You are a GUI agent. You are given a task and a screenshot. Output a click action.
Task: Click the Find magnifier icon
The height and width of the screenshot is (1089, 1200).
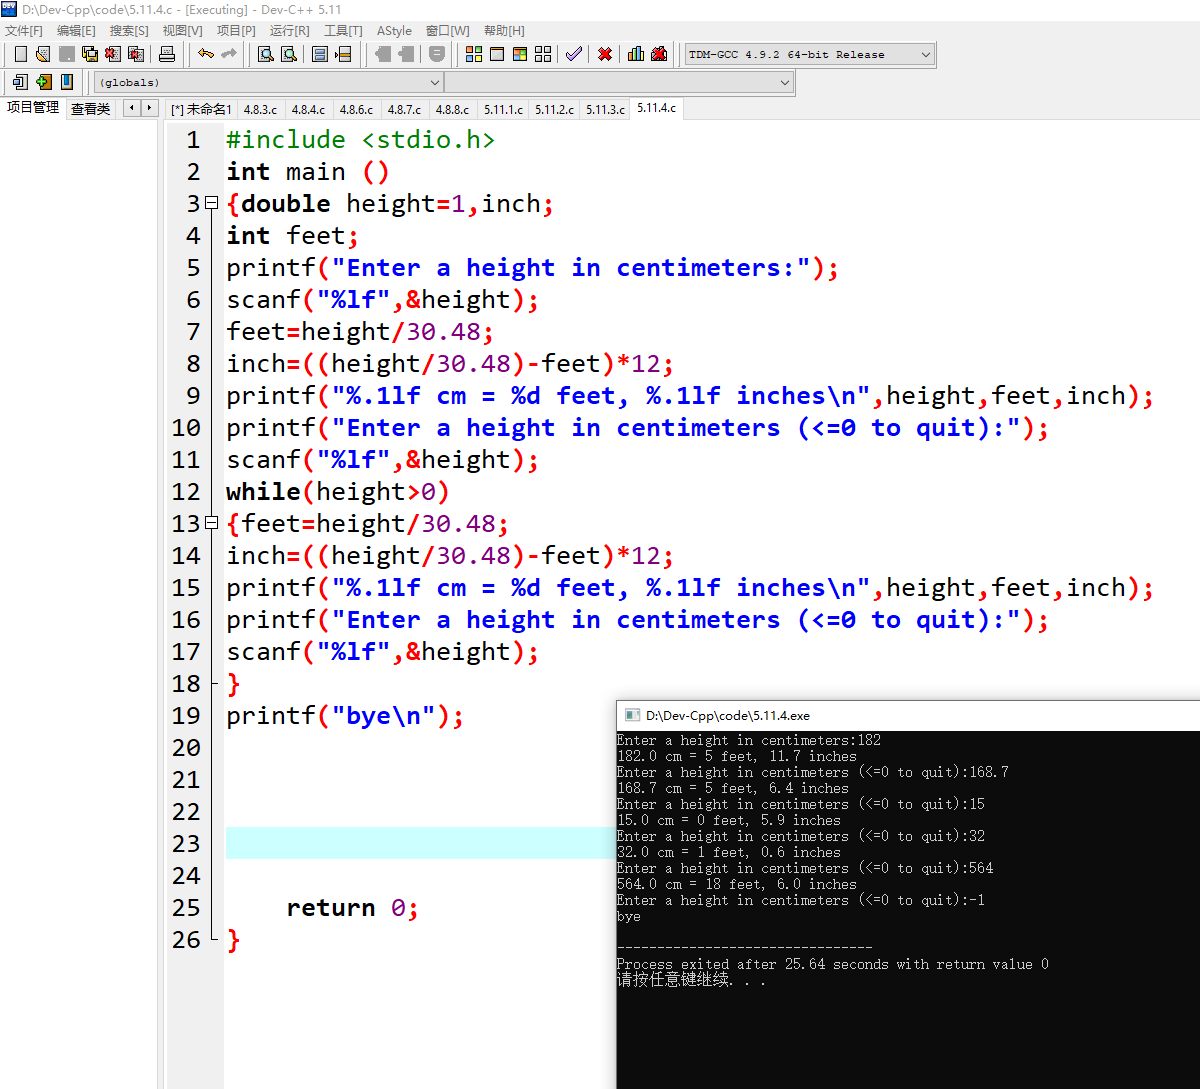point(265,54)
